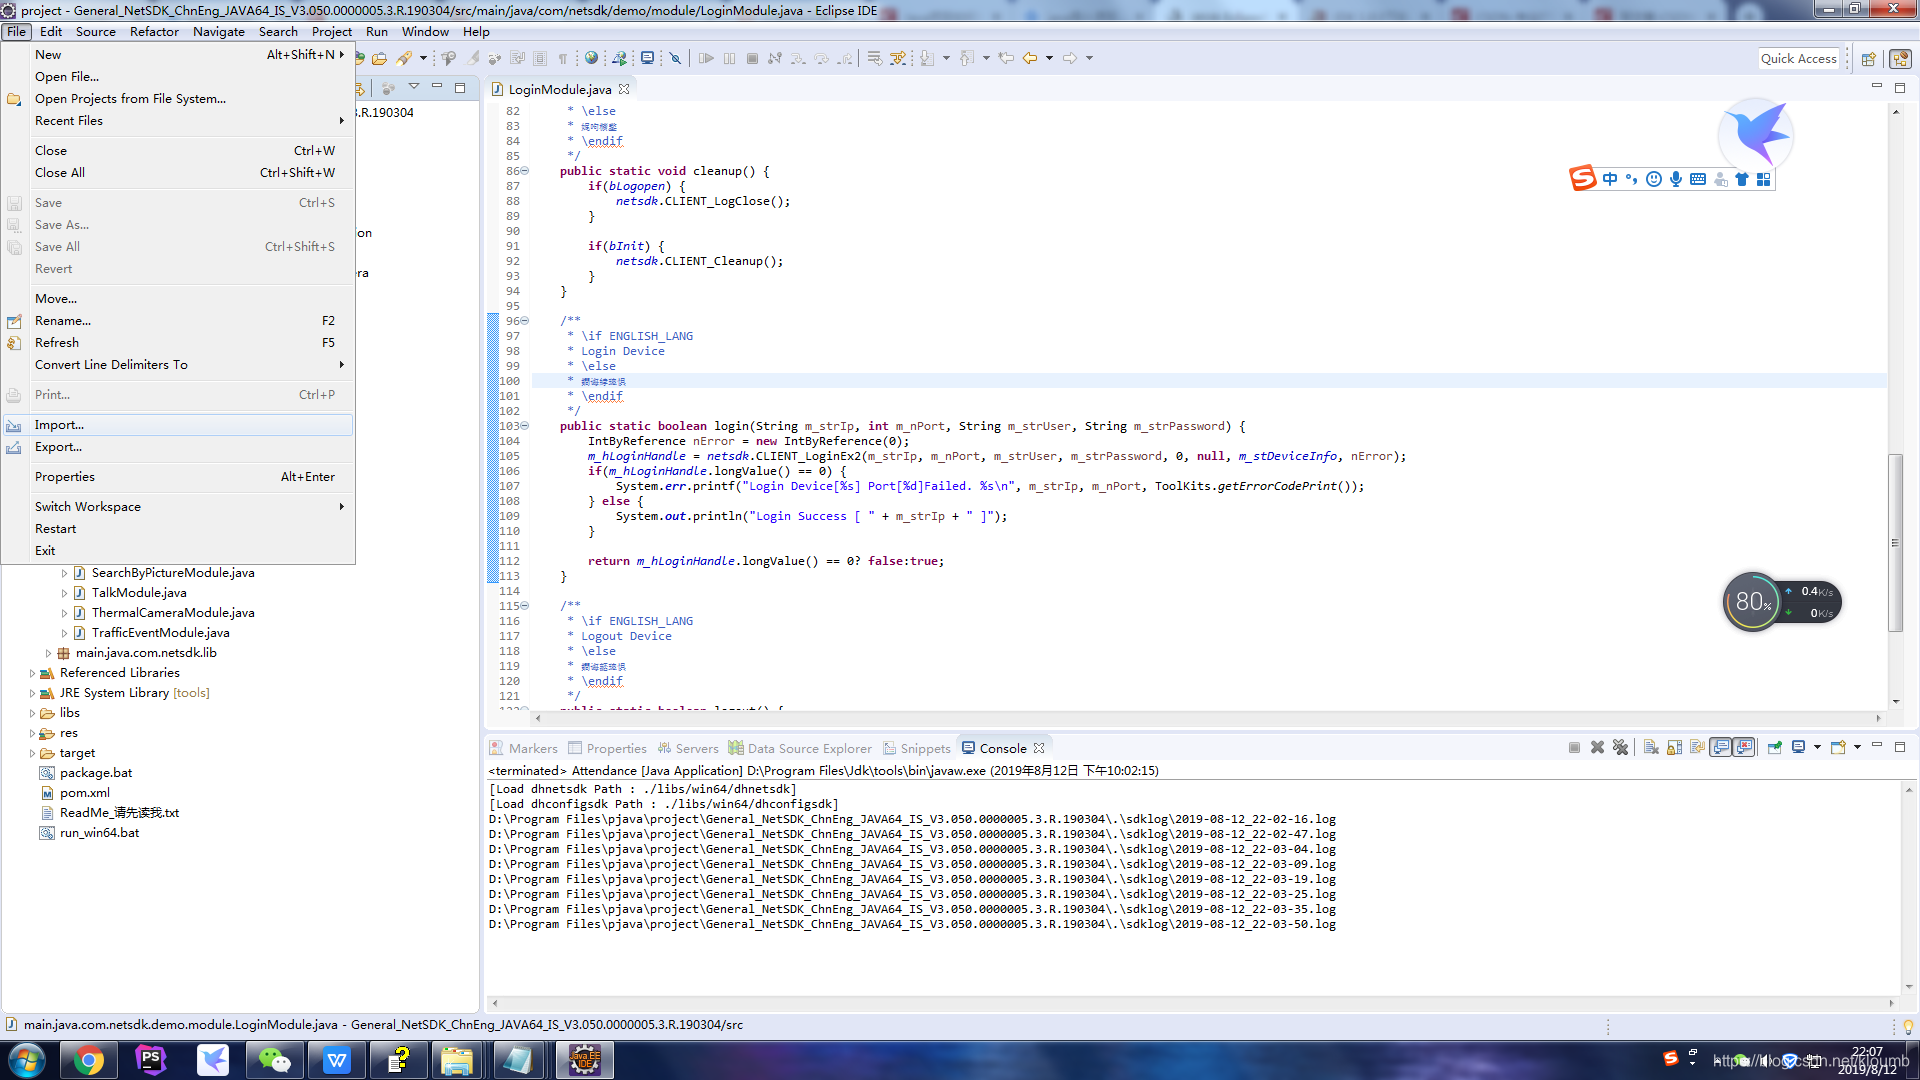Click the Quick Access field

click(1799, 58)
